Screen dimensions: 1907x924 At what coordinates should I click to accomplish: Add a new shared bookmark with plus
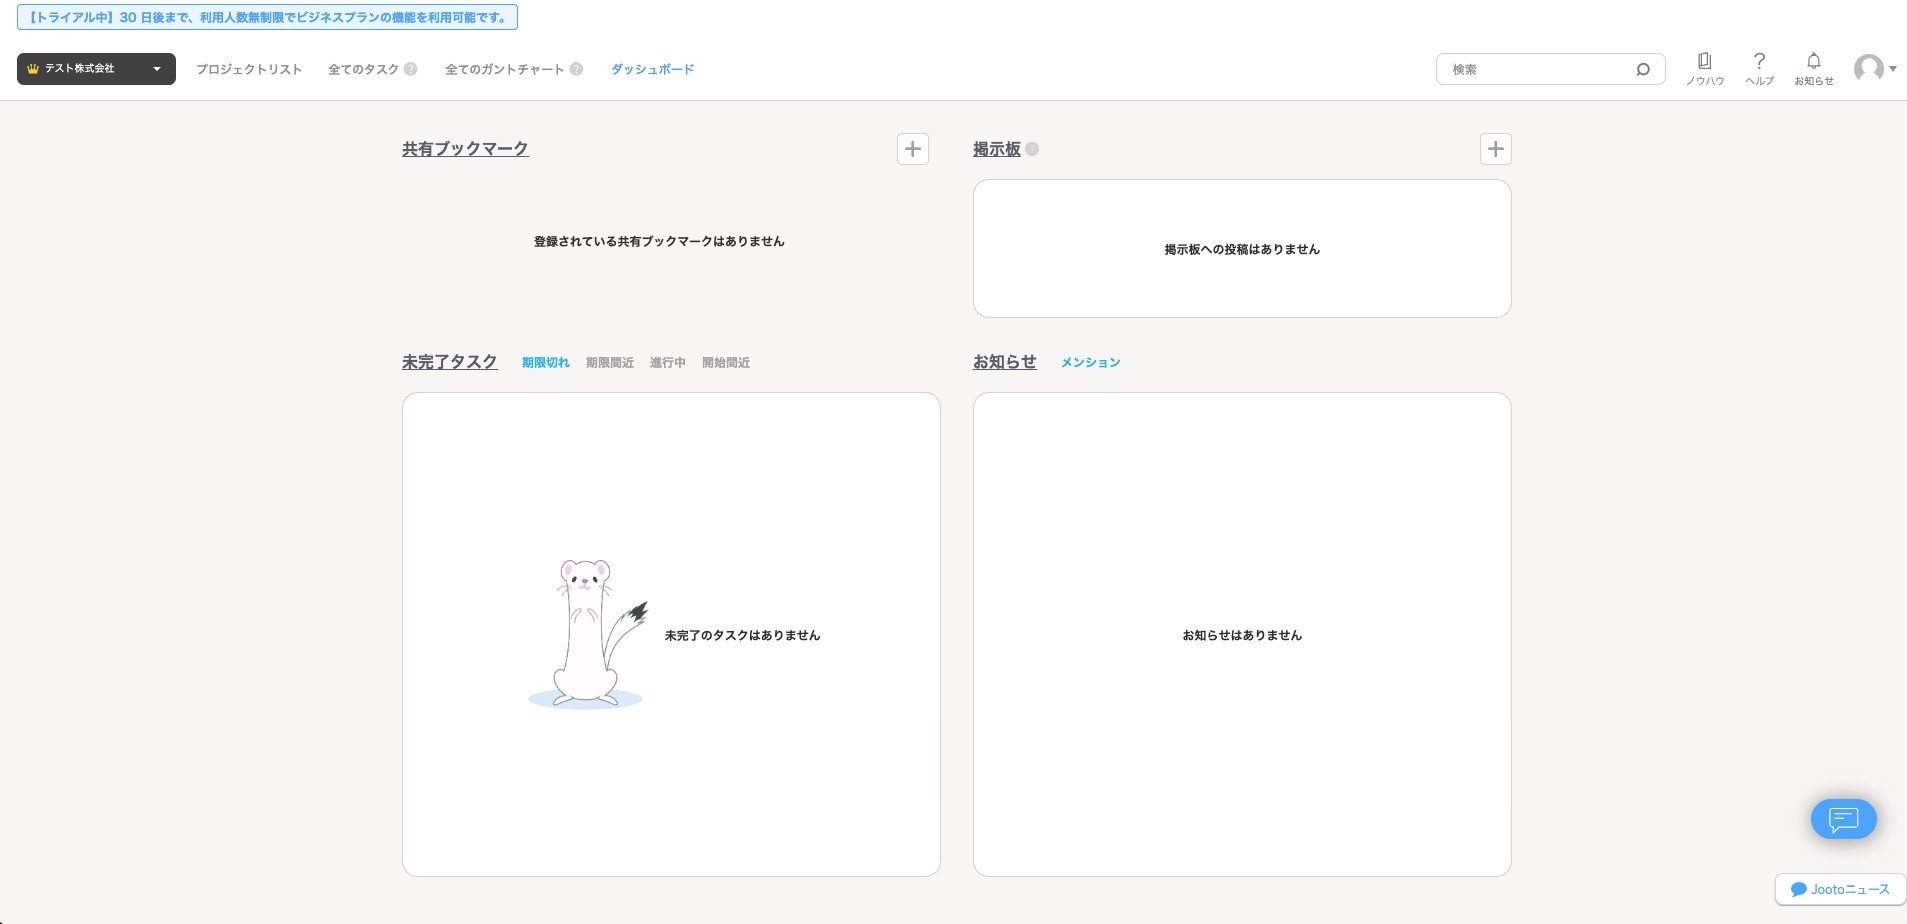tap(912, 149)
